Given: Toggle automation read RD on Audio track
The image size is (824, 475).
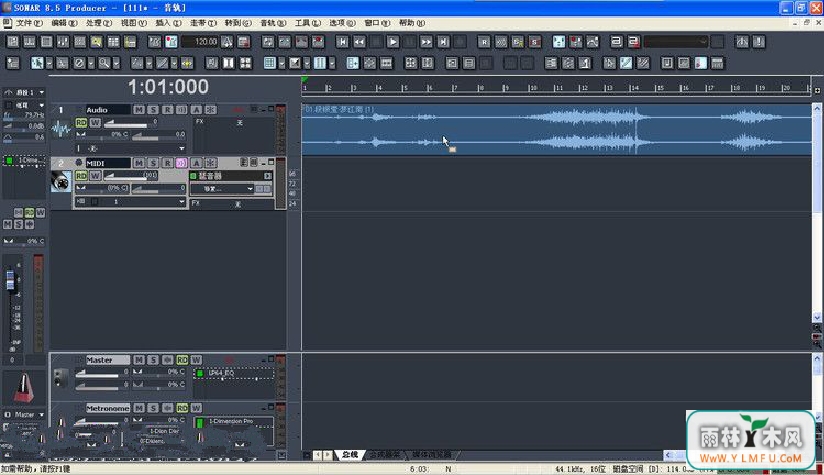Looking at the screenshot, I should 81,122.
